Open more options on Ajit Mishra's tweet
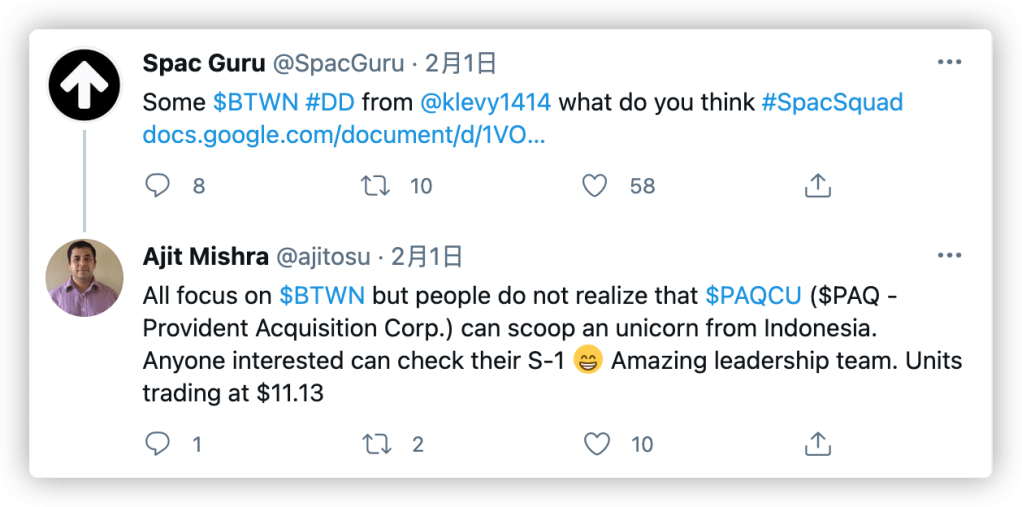 click(x=949, y=257)
